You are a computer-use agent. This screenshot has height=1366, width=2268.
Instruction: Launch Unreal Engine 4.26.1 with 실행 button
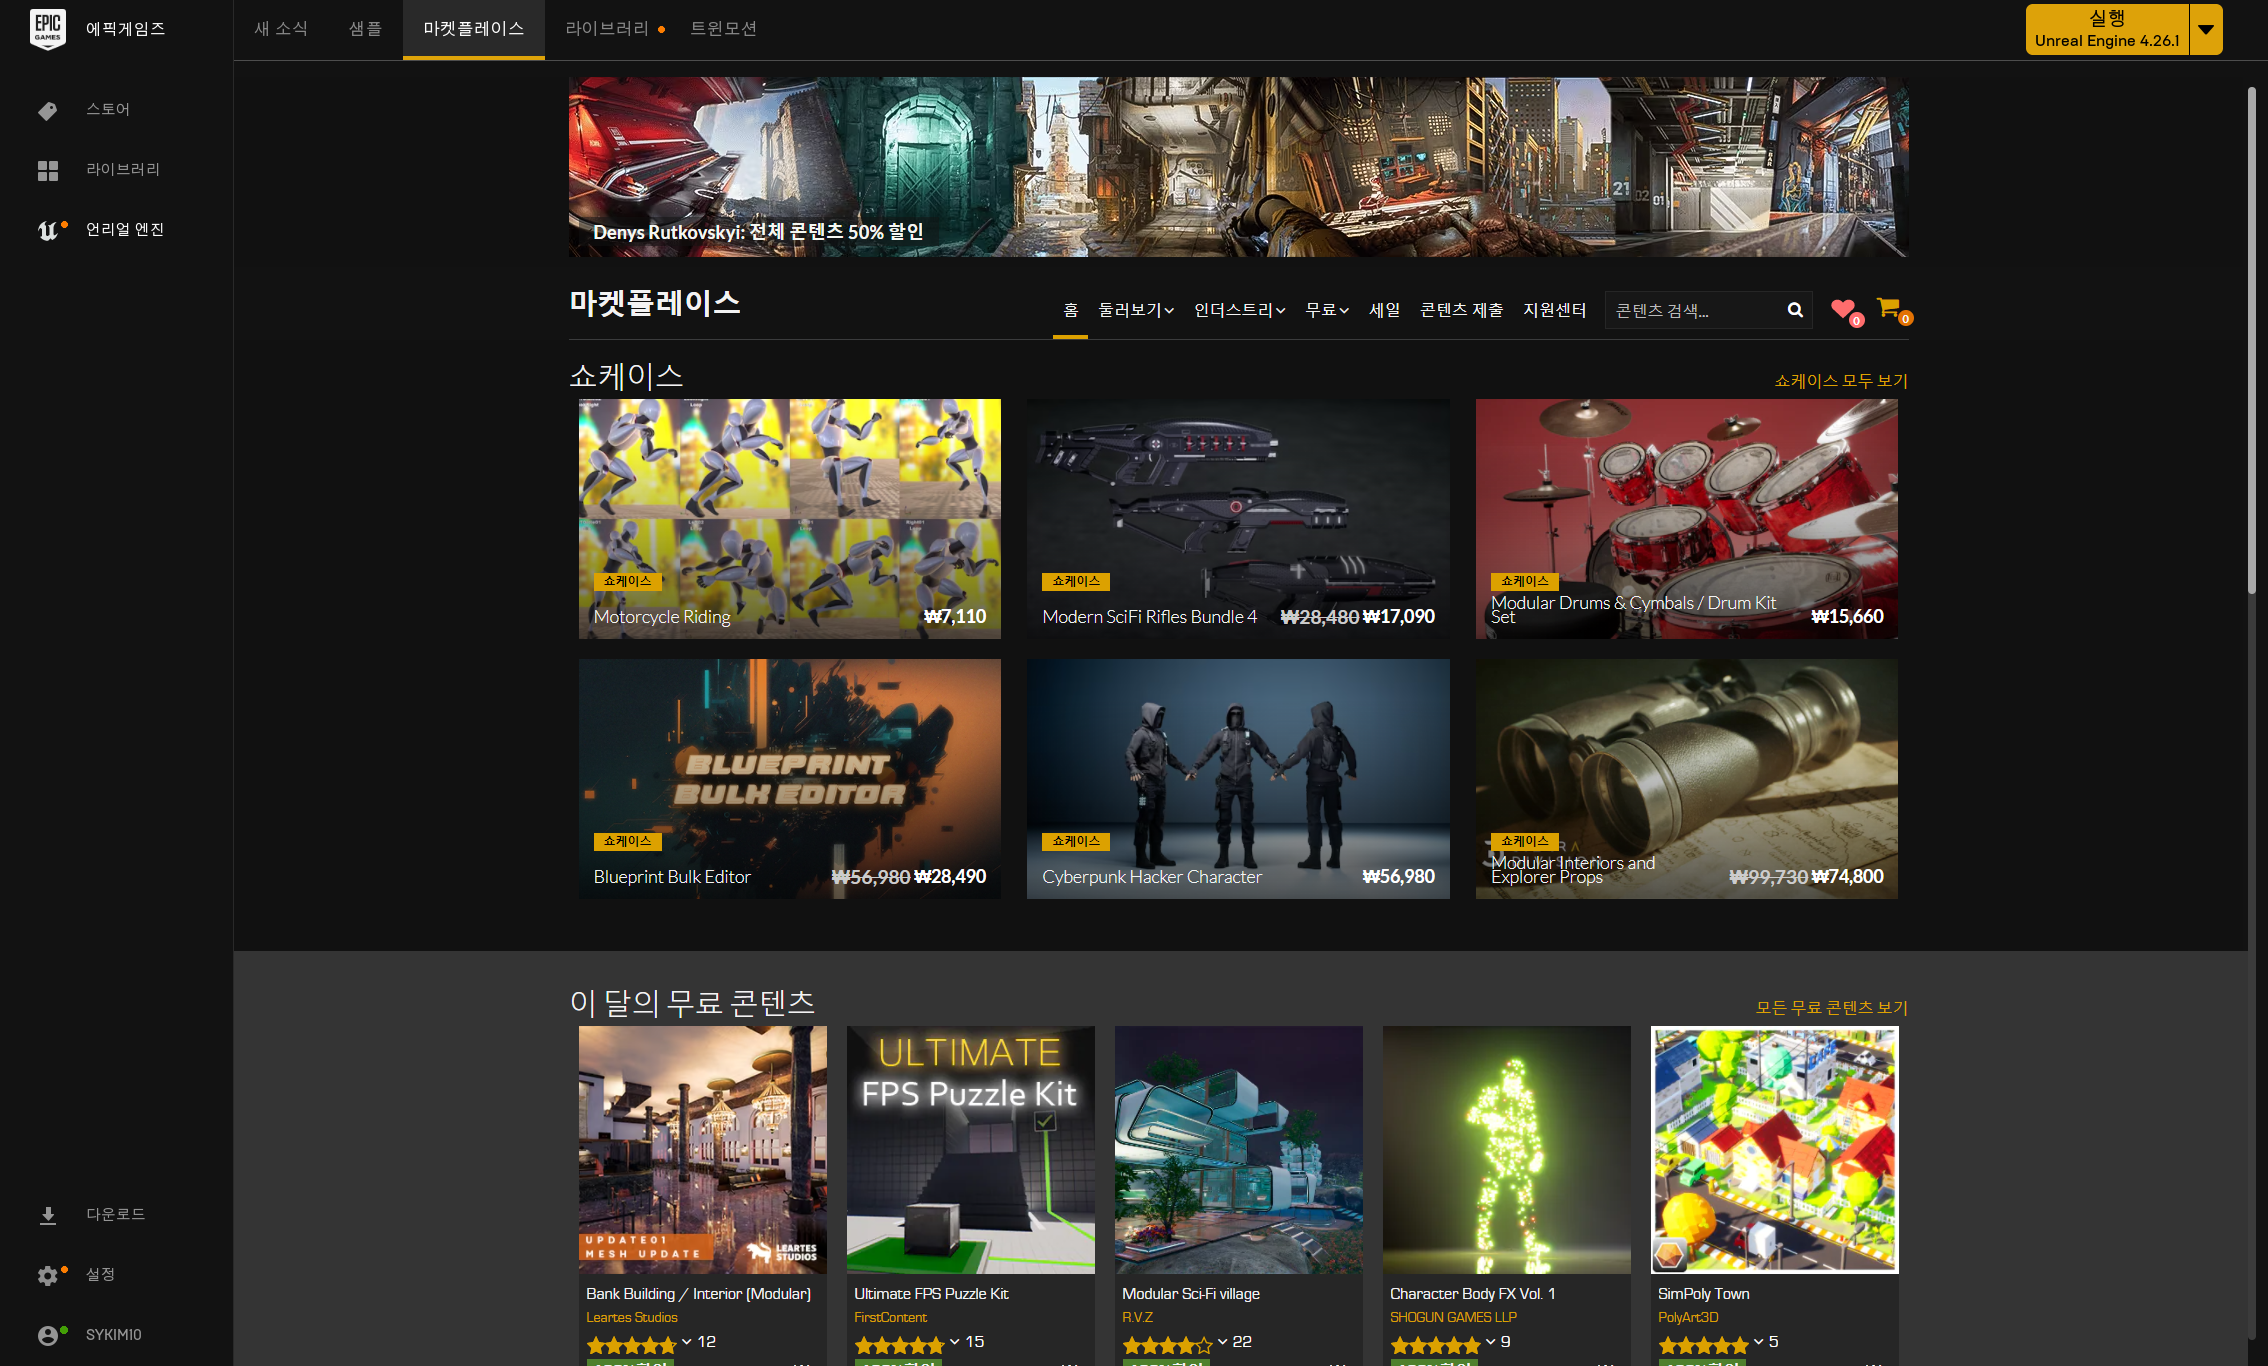click(2107, 29)
